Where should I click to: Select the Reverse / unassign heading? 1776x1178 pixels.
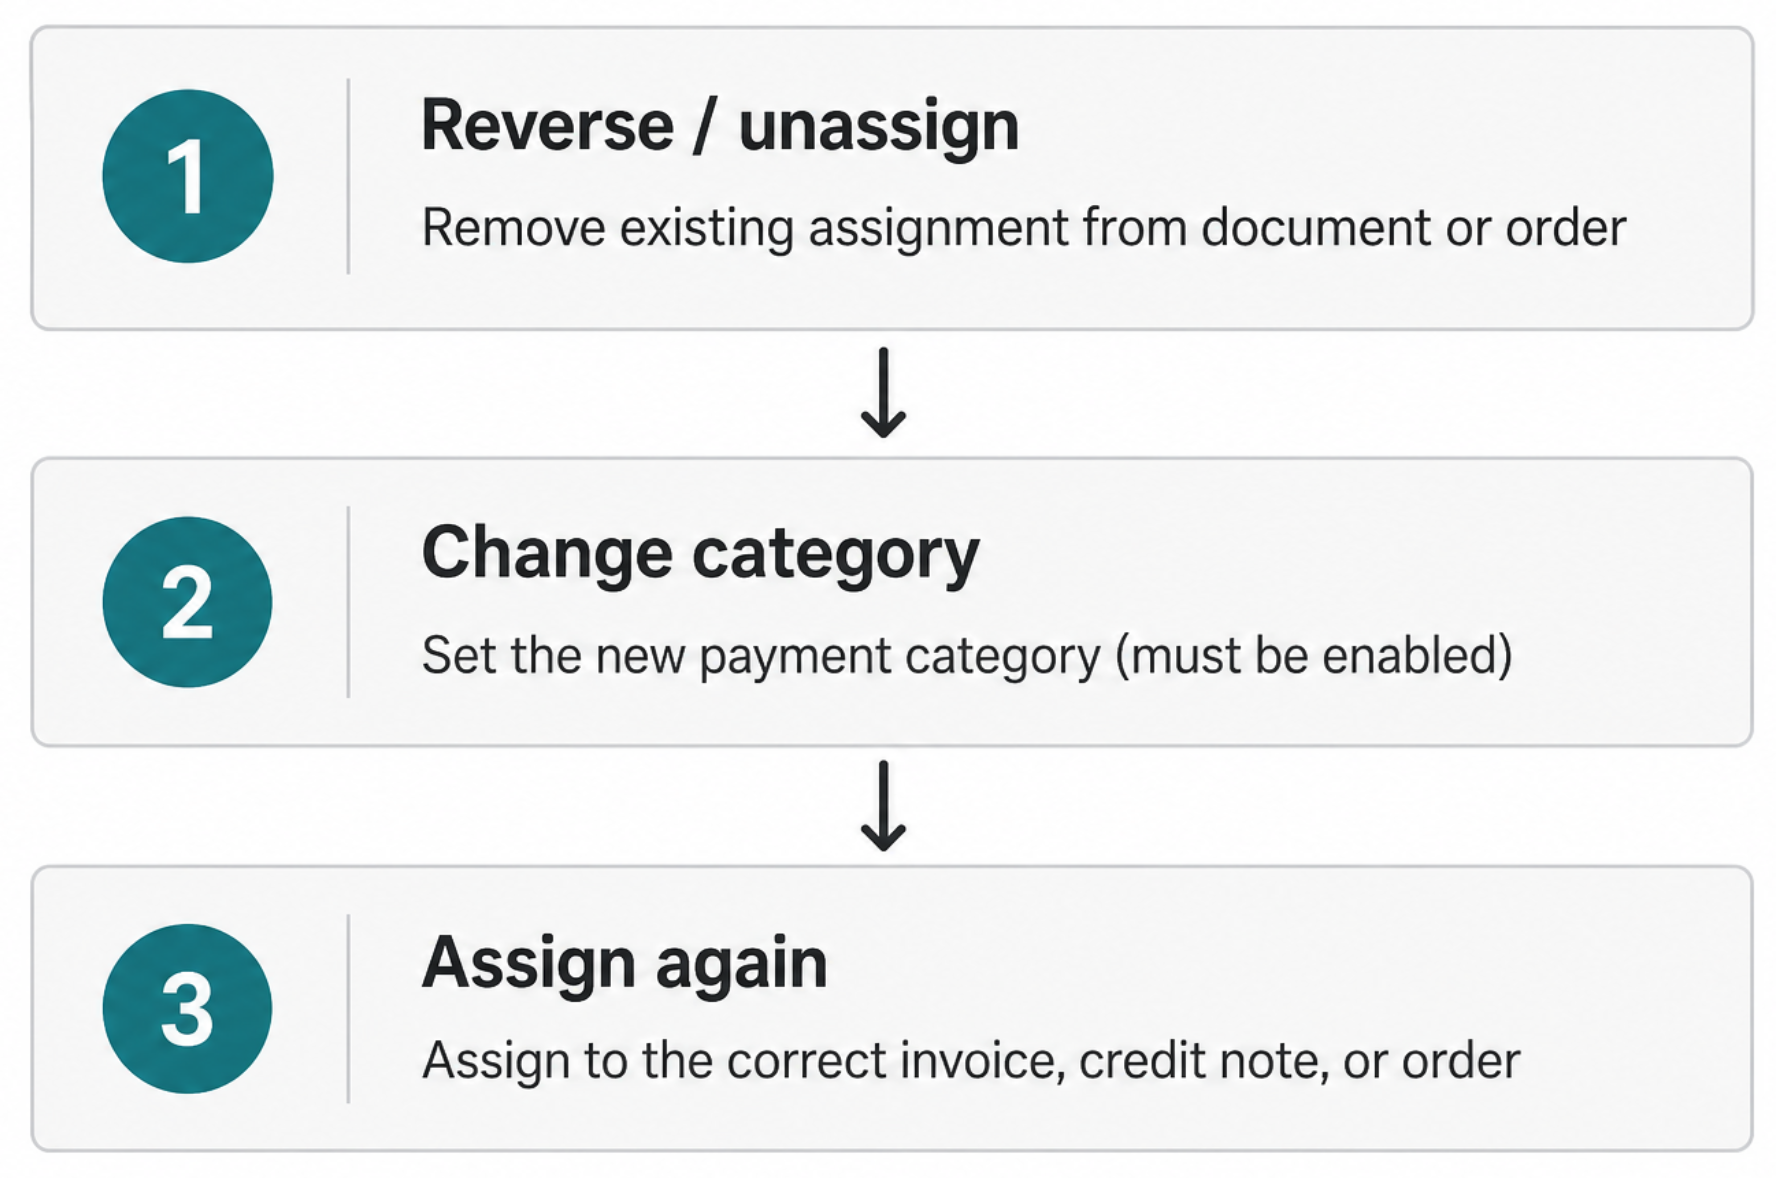[720, 126]
